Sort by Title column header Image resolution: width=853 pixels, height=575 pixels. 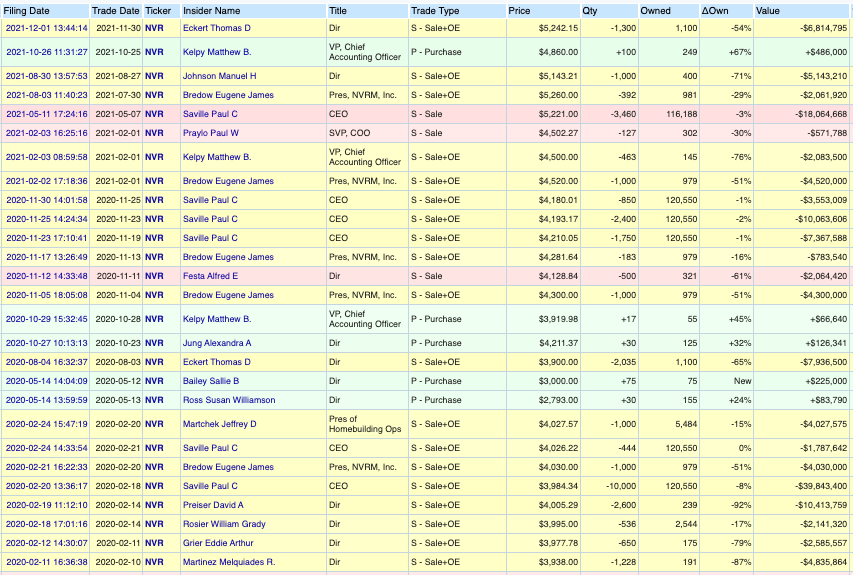pyautogui.click(x=338, y=11)
